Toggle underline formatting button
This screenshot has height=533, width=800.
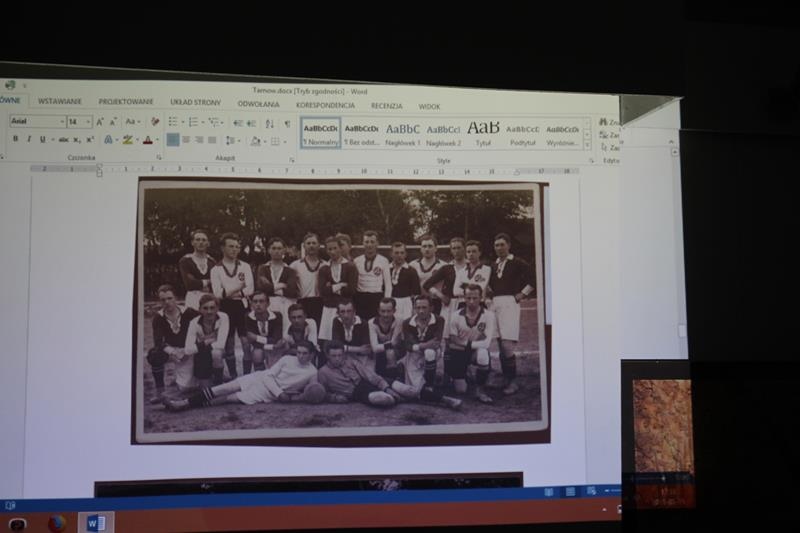click(41, 140)
